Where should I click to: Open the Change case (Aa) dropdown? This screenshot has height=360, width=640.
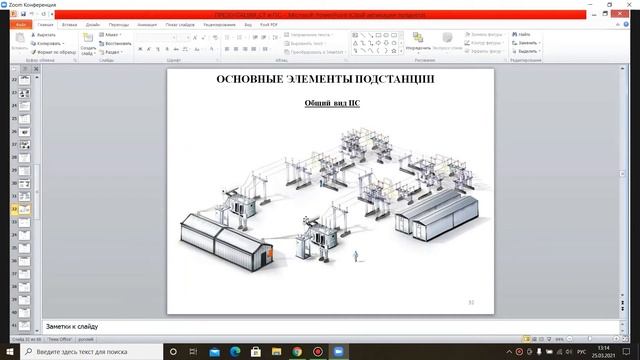pyautogui.click(x=198, y=49)
